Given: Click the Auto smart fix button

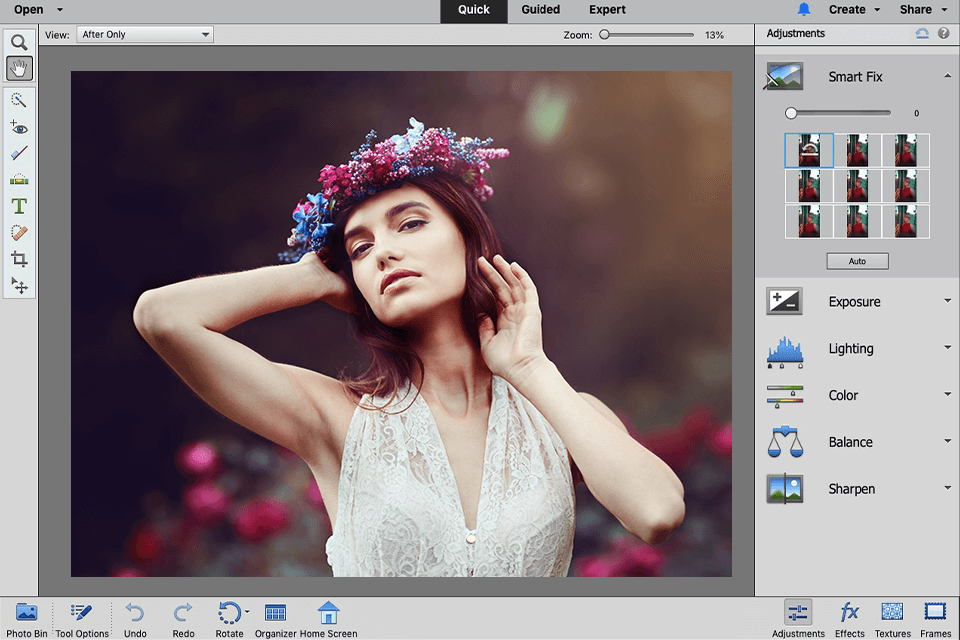Looking at the screenshot, I should (857, 261).
